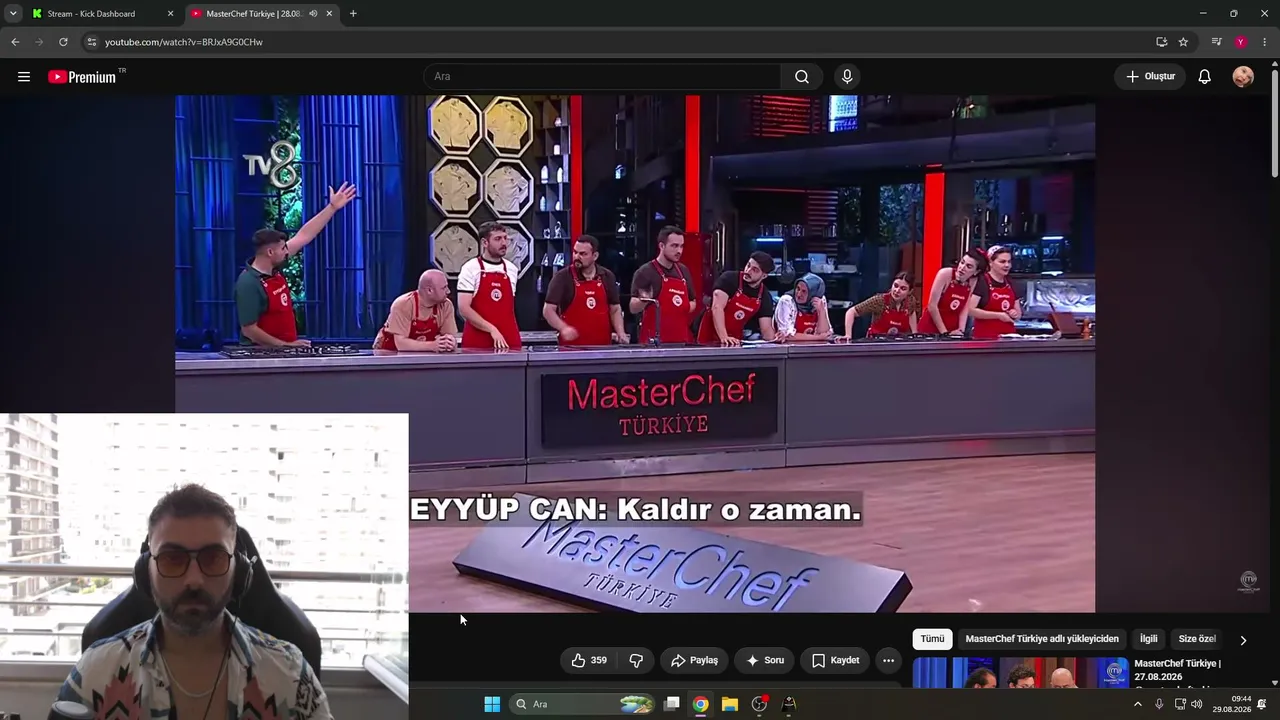Click the Soru ask button
Screen dimensions: 1280x720
[765, 660]
